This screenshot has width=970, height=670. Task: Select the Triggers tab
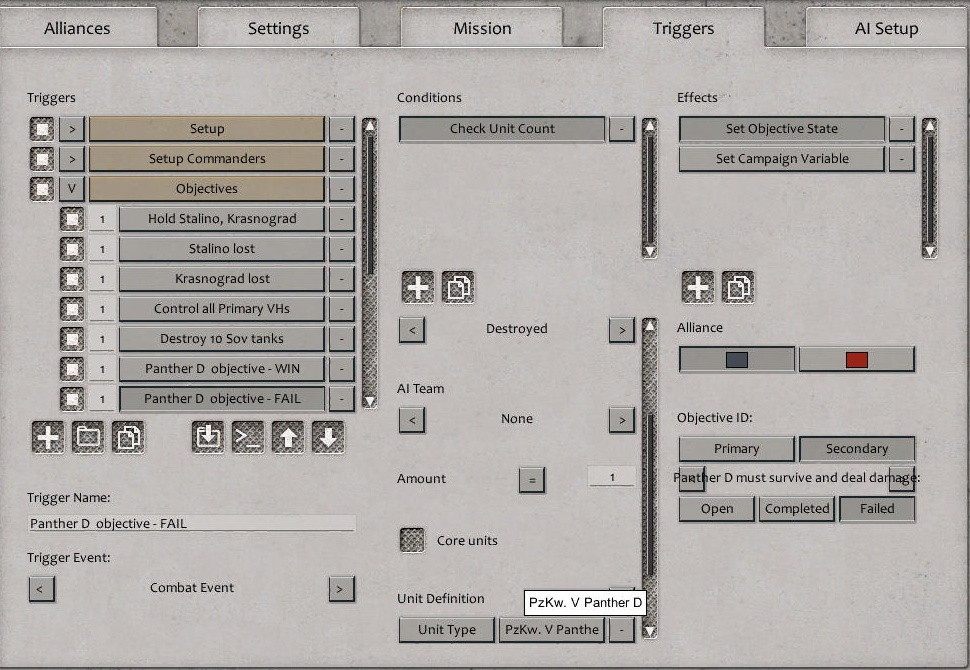(x=684, y=28)
